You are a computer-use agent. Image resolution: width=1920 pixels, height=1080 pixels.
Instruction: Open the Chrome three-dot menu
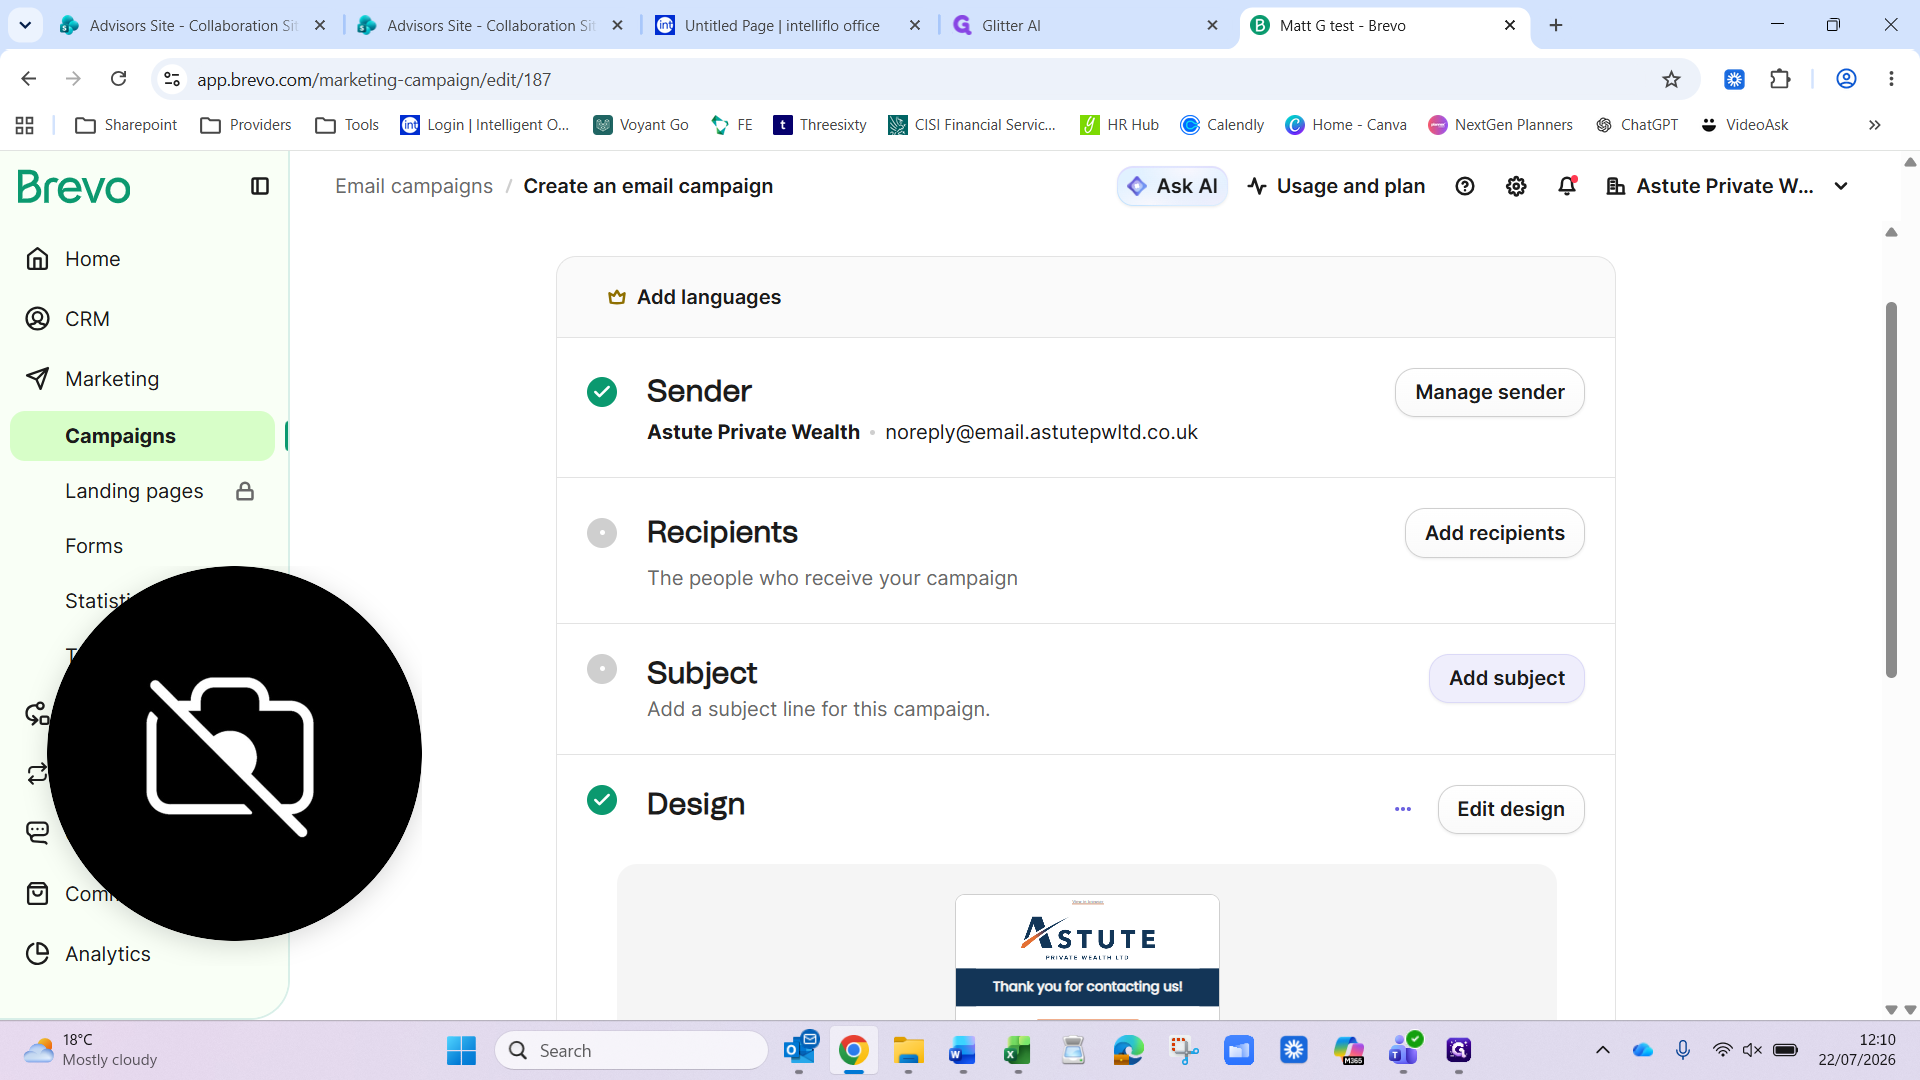tap(1891, 79)
